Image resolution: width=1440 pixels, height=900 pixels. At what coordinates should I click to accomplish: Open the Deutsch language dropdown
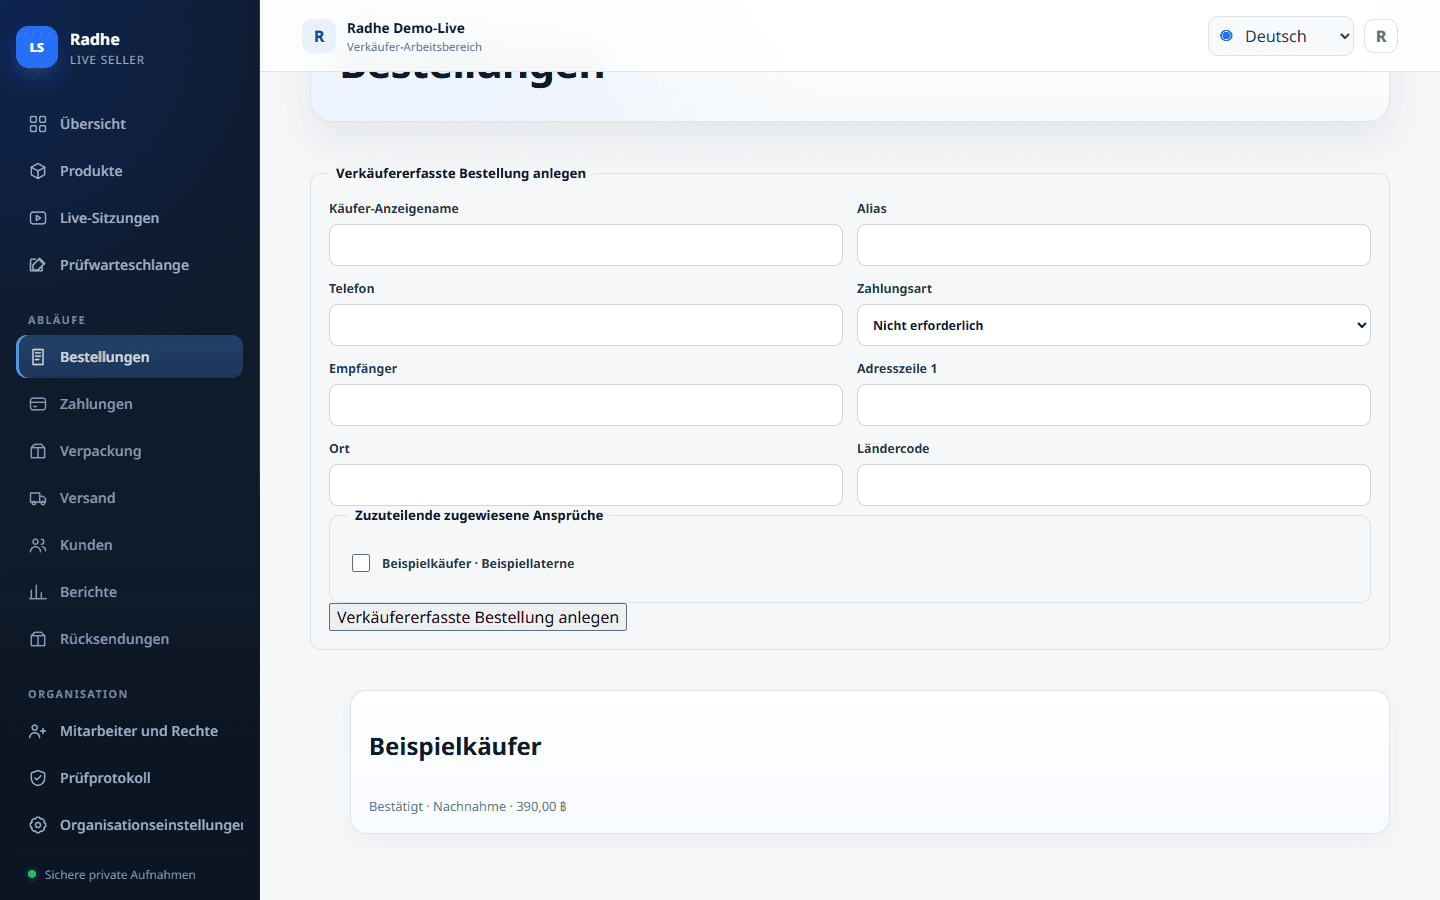1280,36
